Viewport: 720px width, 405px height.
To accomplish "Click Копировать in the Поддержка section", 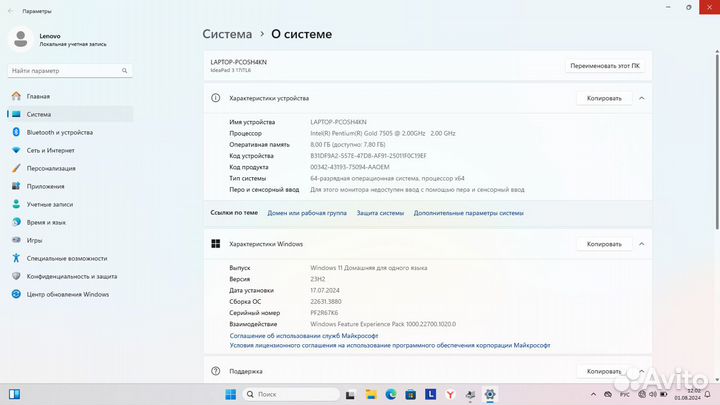I will pos(604,371).
